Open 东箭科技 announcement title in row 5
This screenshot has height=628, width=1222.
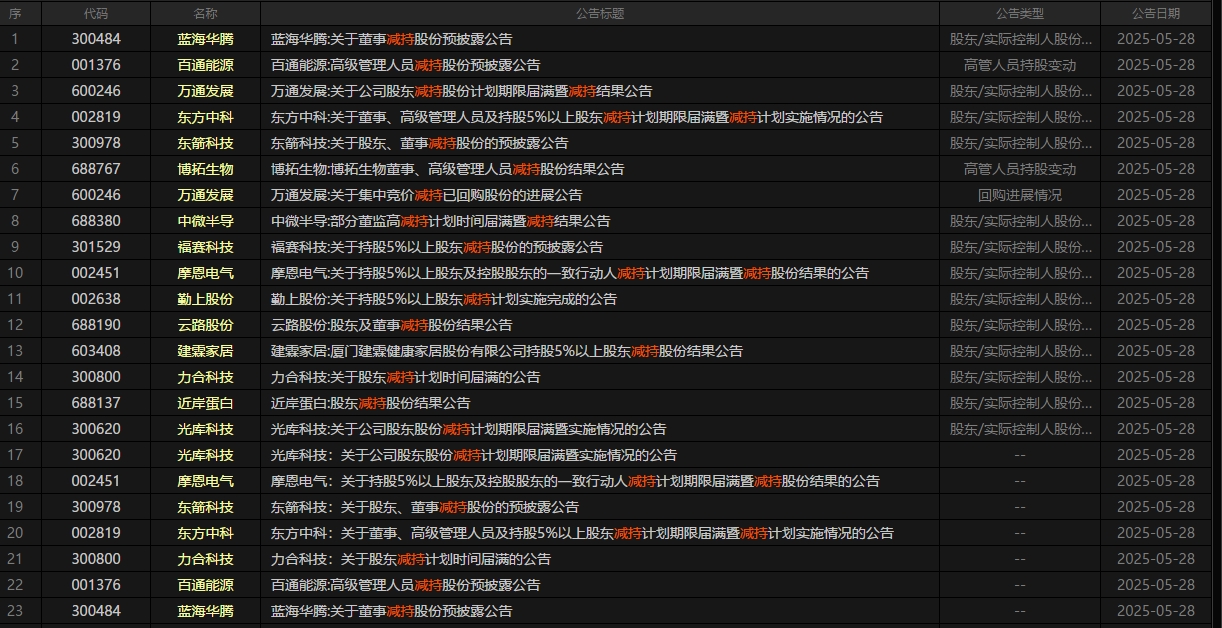tap(419, 143)
